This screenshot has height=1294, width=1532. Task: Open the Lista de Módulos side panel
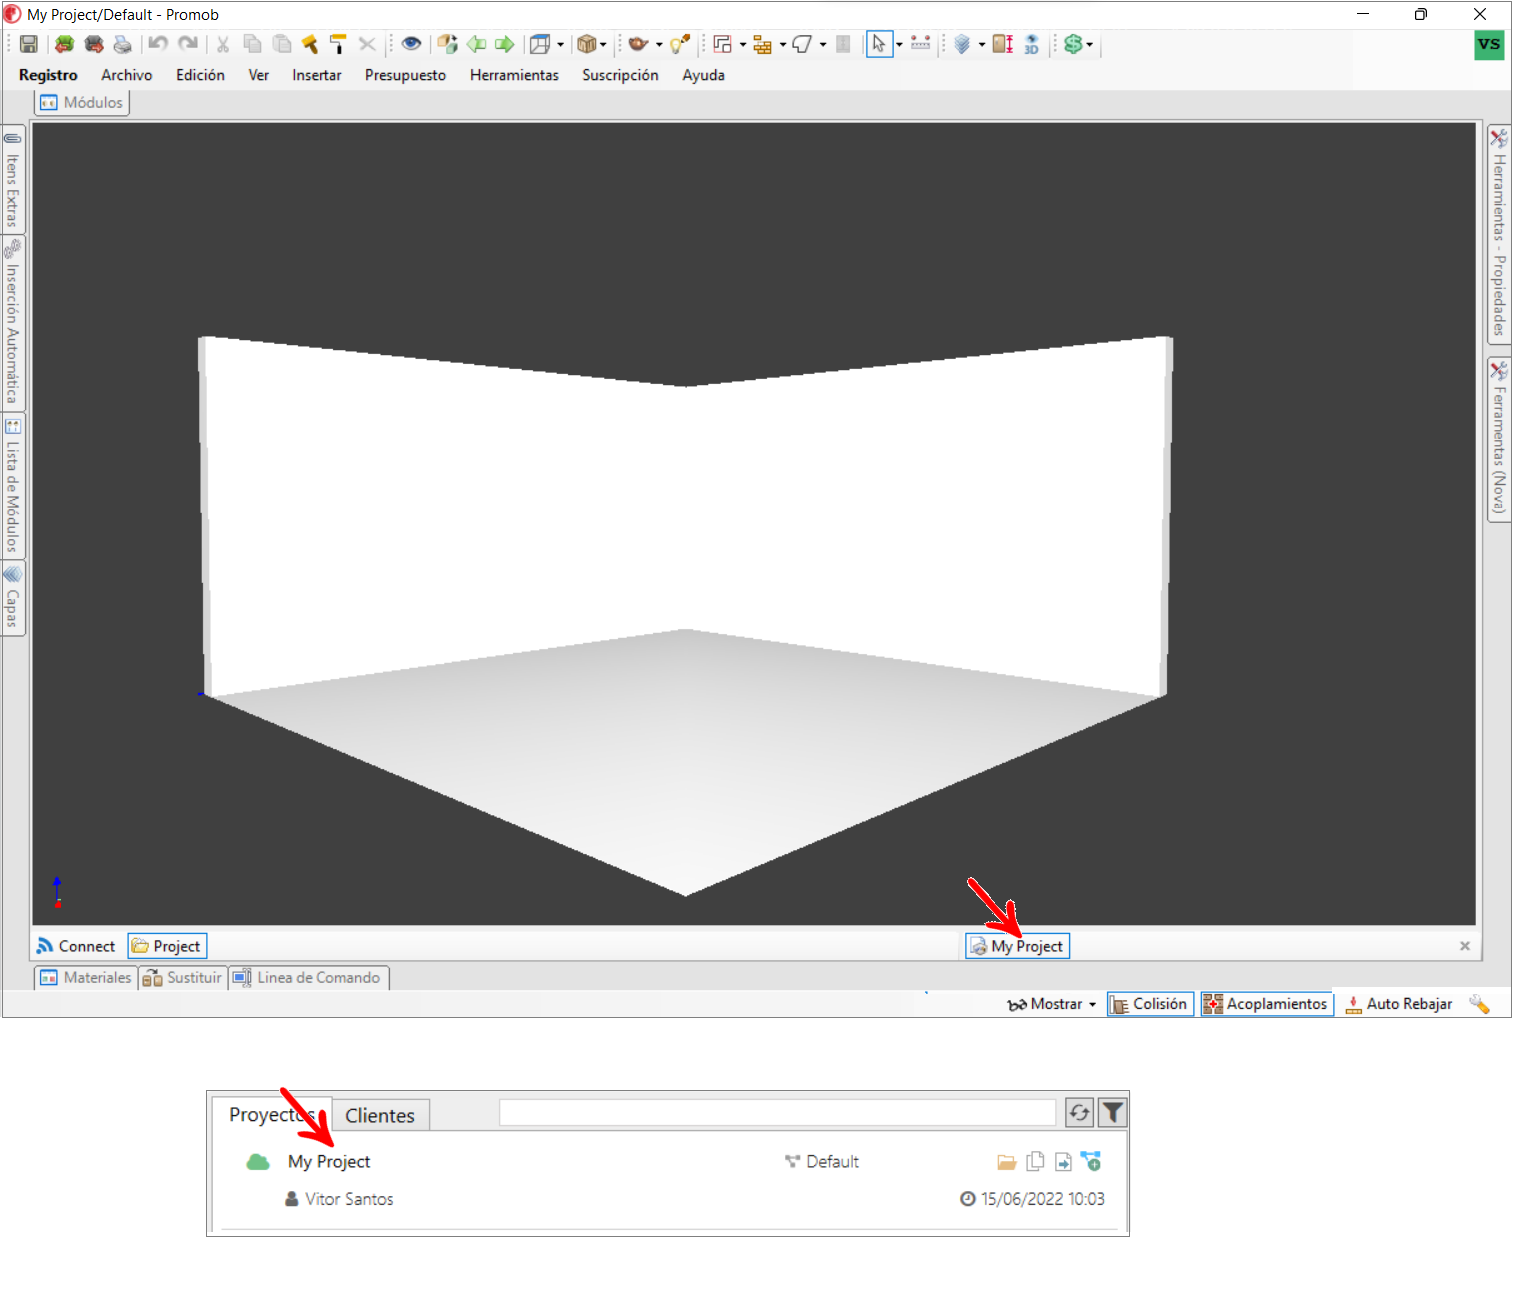pyautogui.click(x=13, y=485)
